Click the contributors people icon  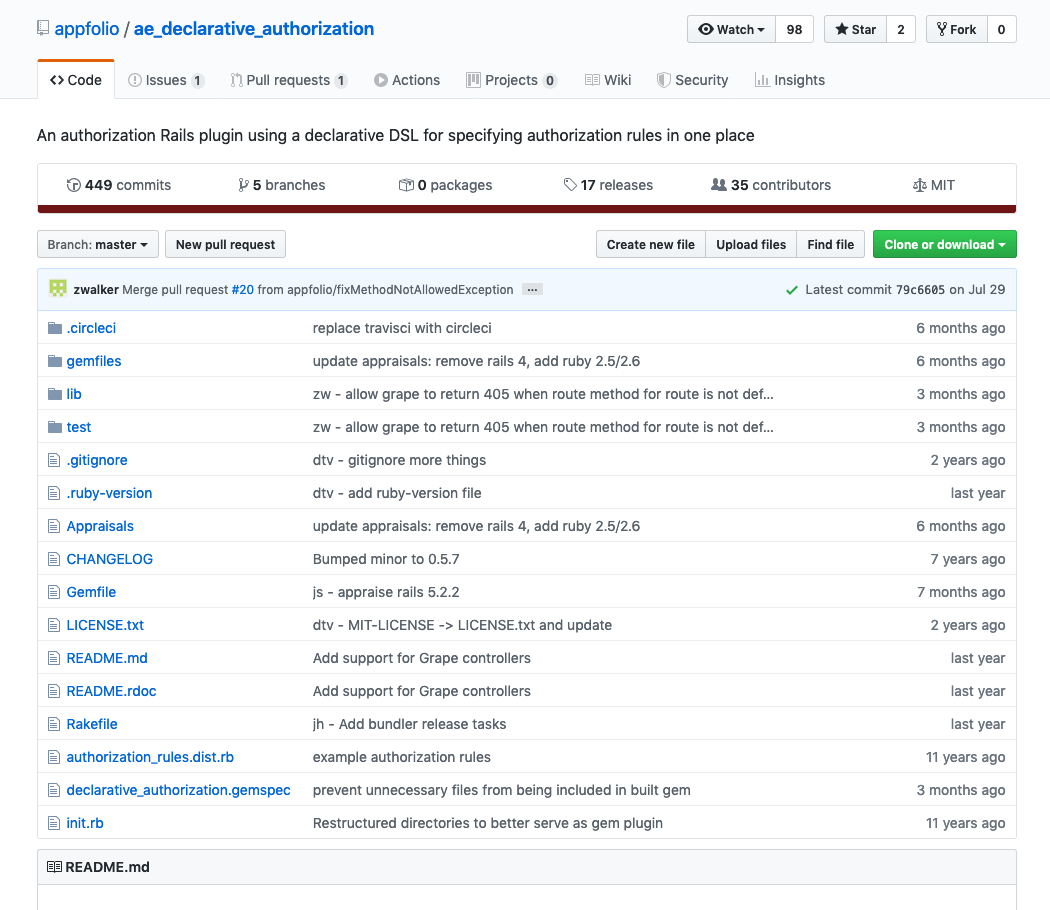click(x=719, y=185)
